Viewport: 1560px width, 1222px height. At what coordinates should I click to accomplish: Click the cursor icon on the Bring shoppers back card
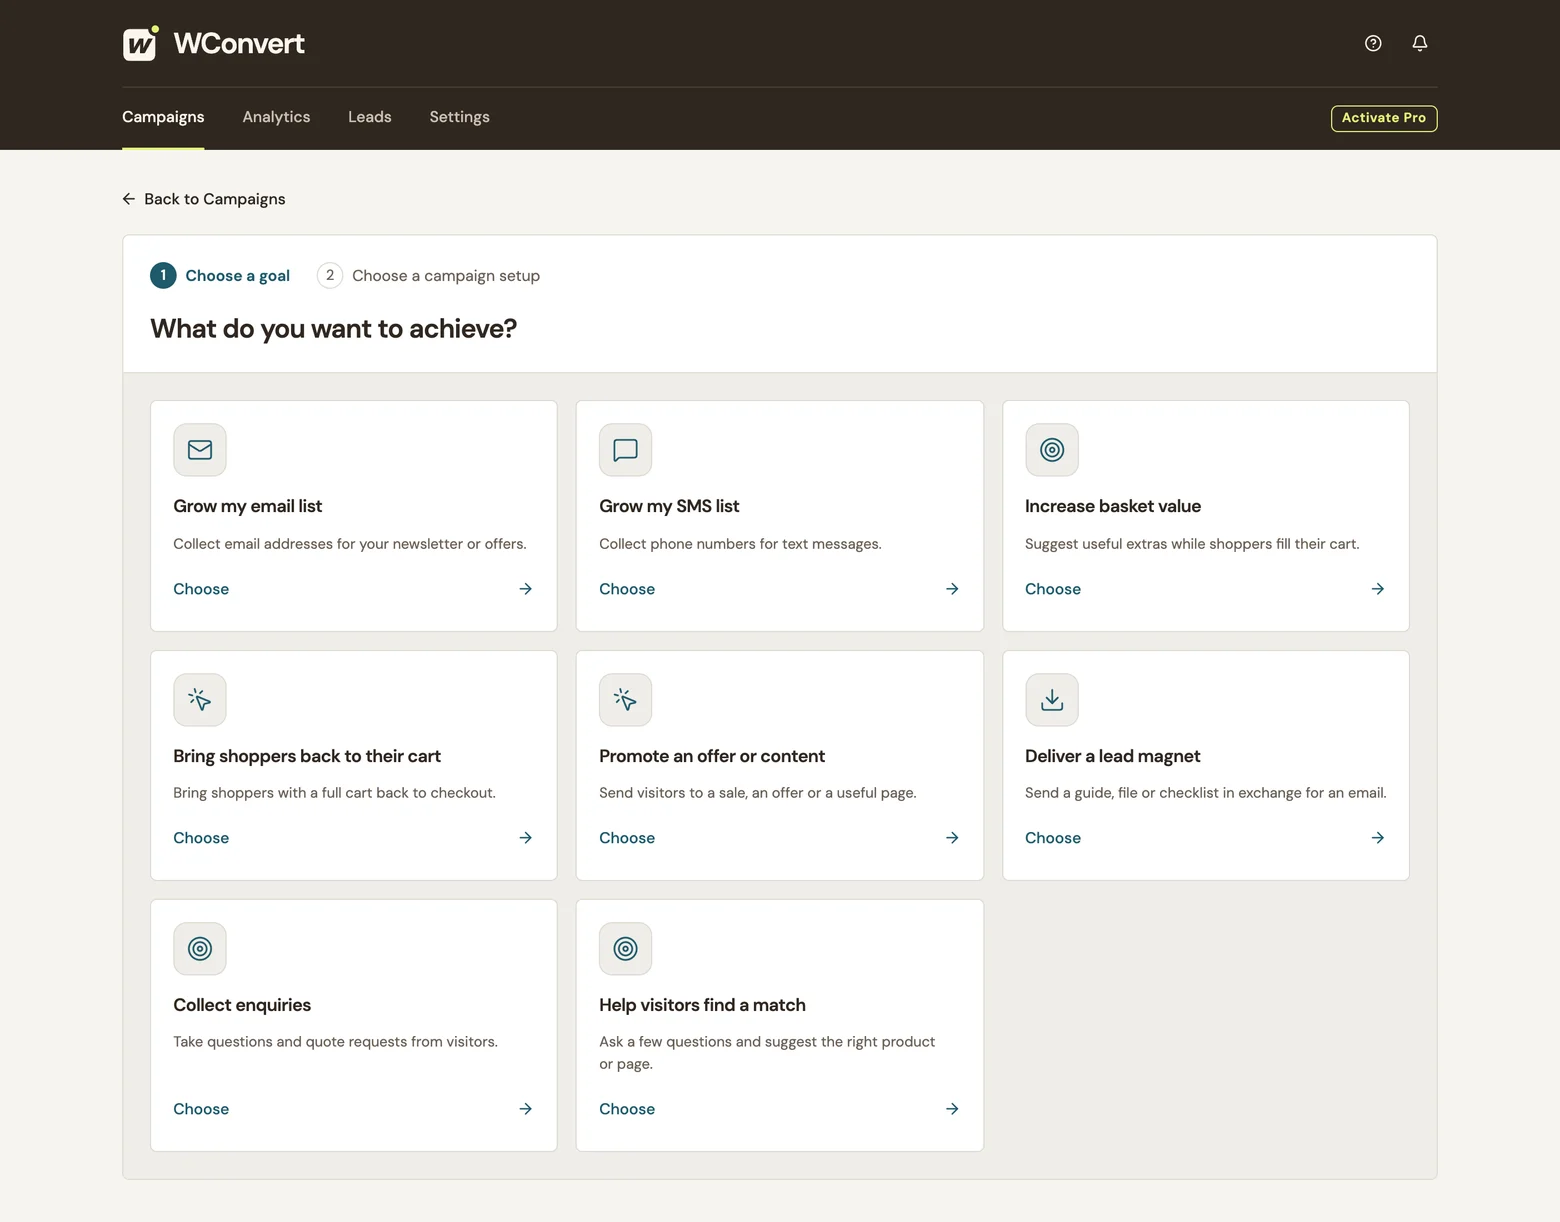point(200,700)
